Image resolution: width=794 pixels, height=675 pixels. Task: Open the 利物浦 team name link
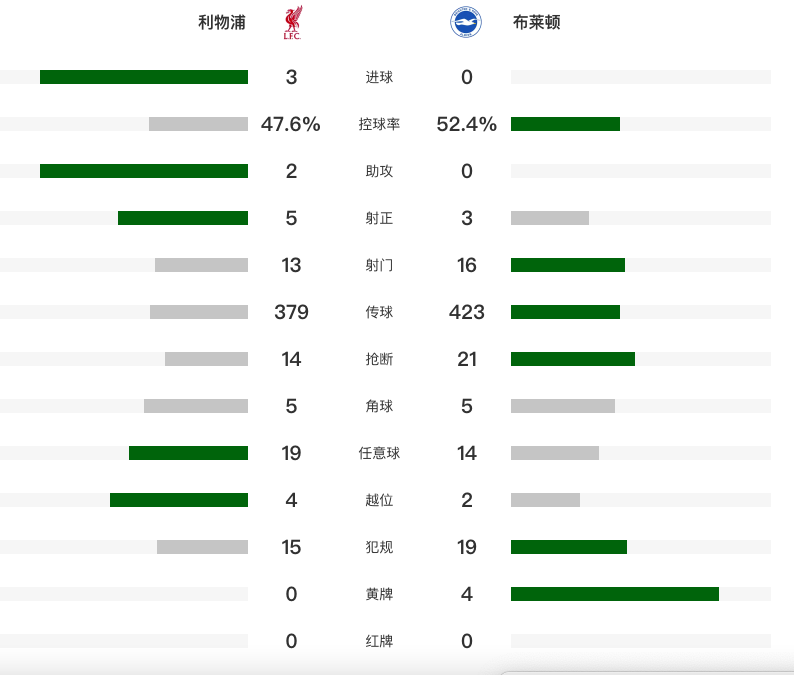[222, 23]
